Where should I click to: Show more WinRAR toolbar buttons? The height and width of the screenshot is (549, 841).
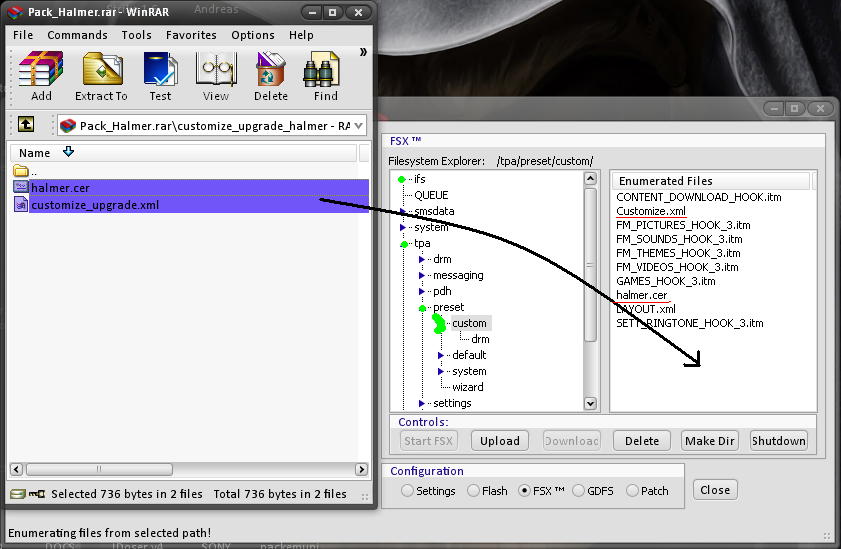[x=363, y=52]
